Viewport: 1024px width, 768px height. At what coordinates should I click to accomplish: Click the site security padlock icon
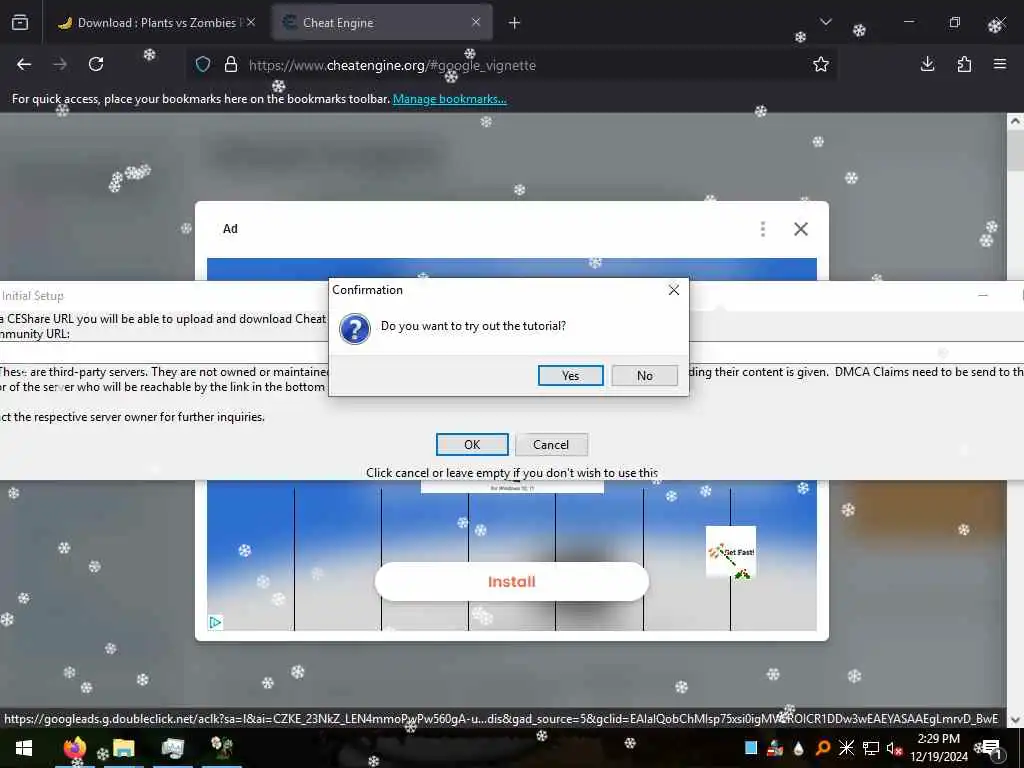231,65
